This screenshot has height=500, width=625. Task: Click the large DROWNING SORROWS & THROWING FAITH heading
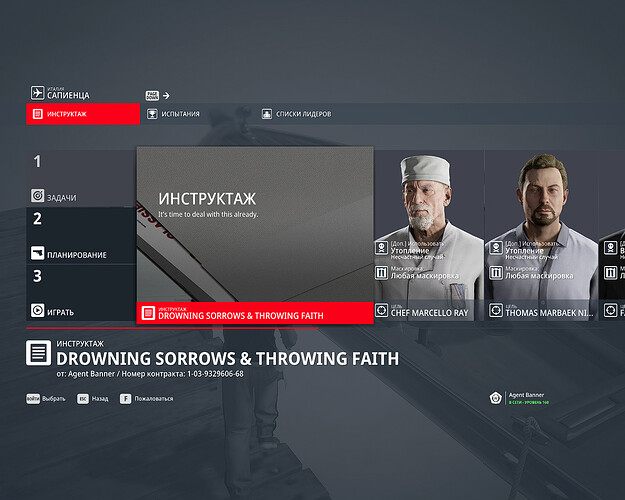228,358
